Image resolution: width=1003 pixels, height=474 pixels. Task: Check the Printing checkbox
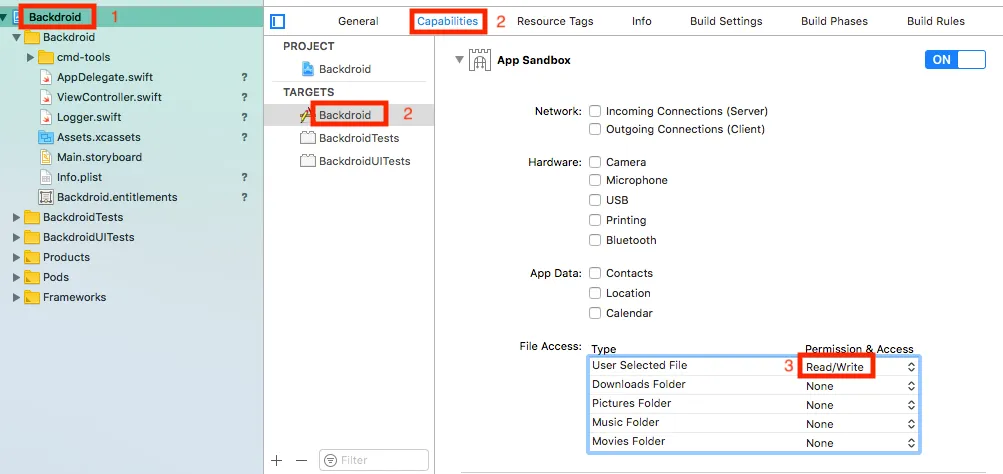tap(595, 220)
